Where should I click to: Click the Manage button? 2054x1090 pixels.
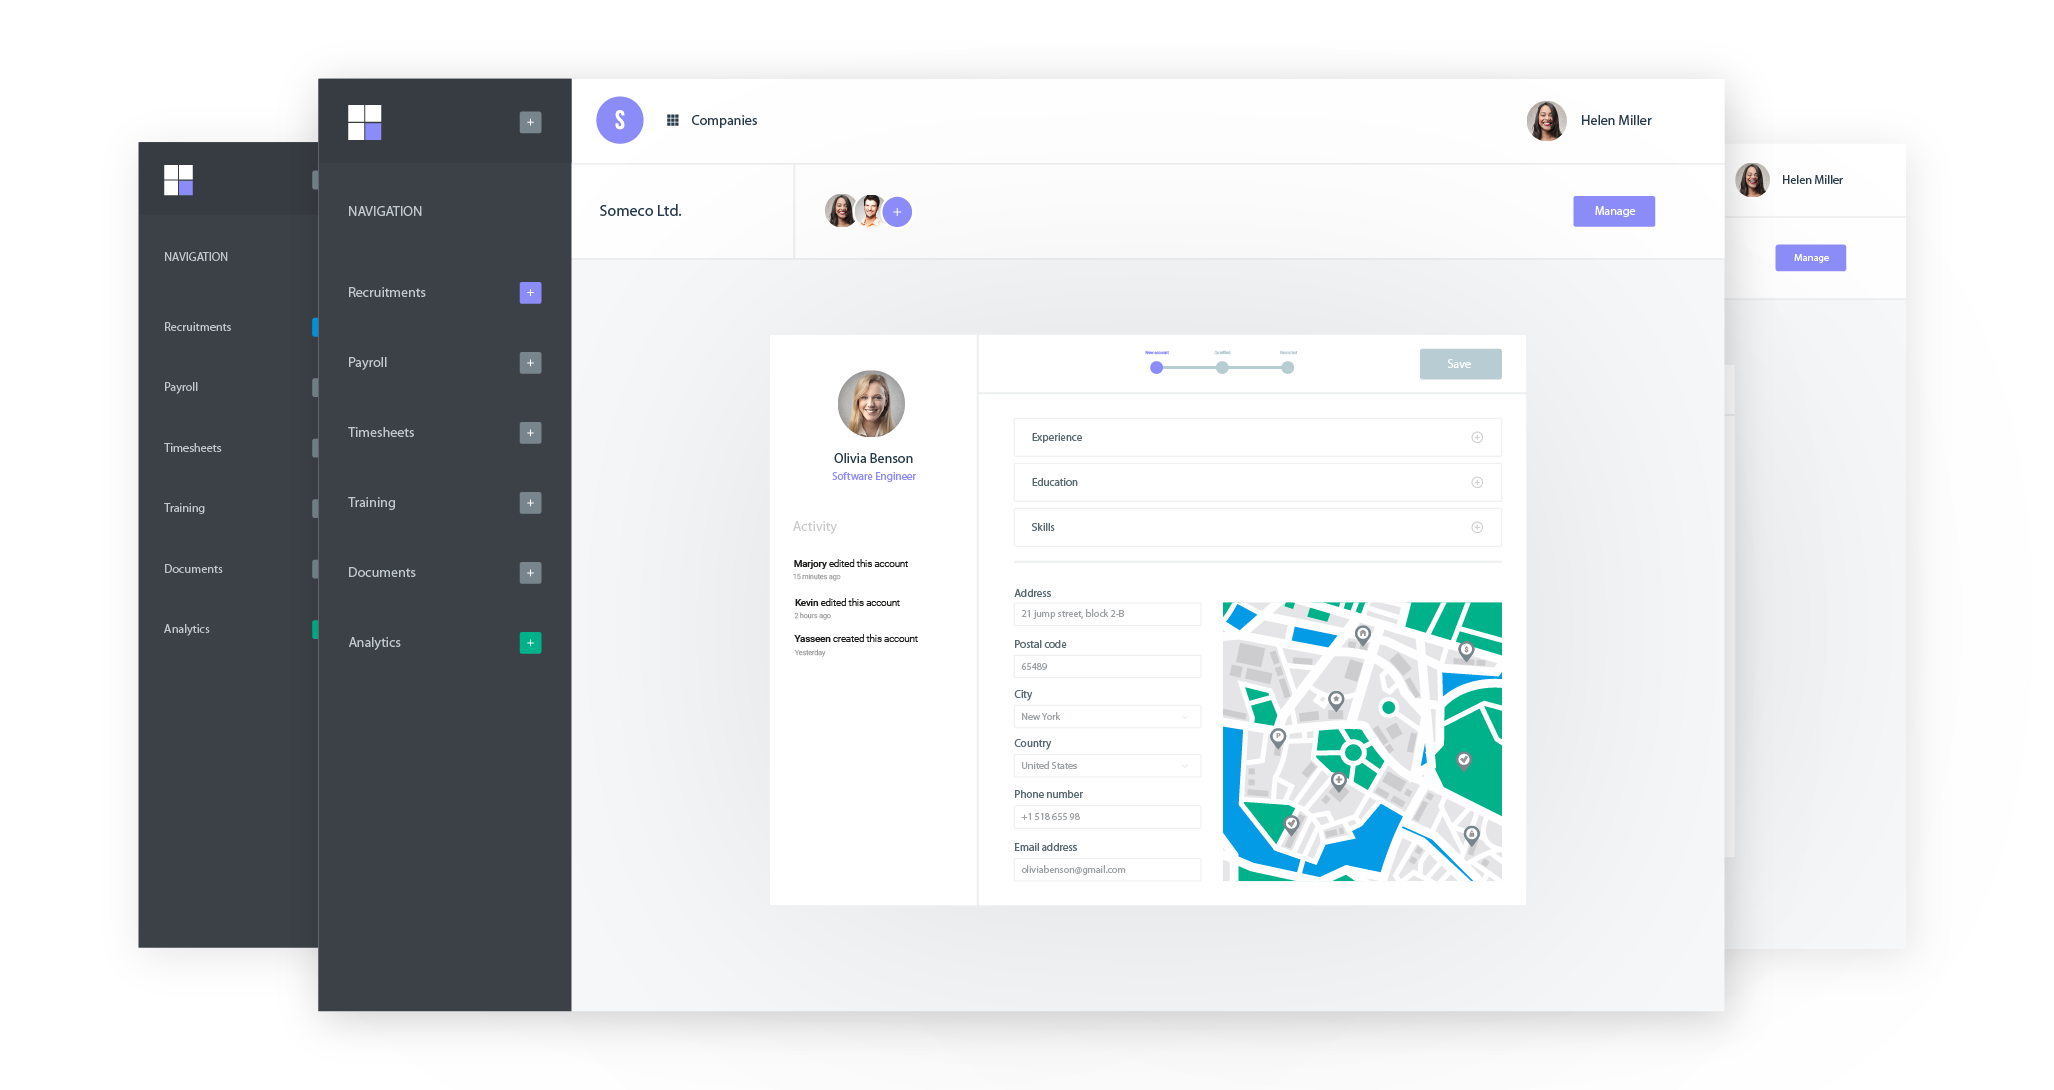(x=1613, y=211)
